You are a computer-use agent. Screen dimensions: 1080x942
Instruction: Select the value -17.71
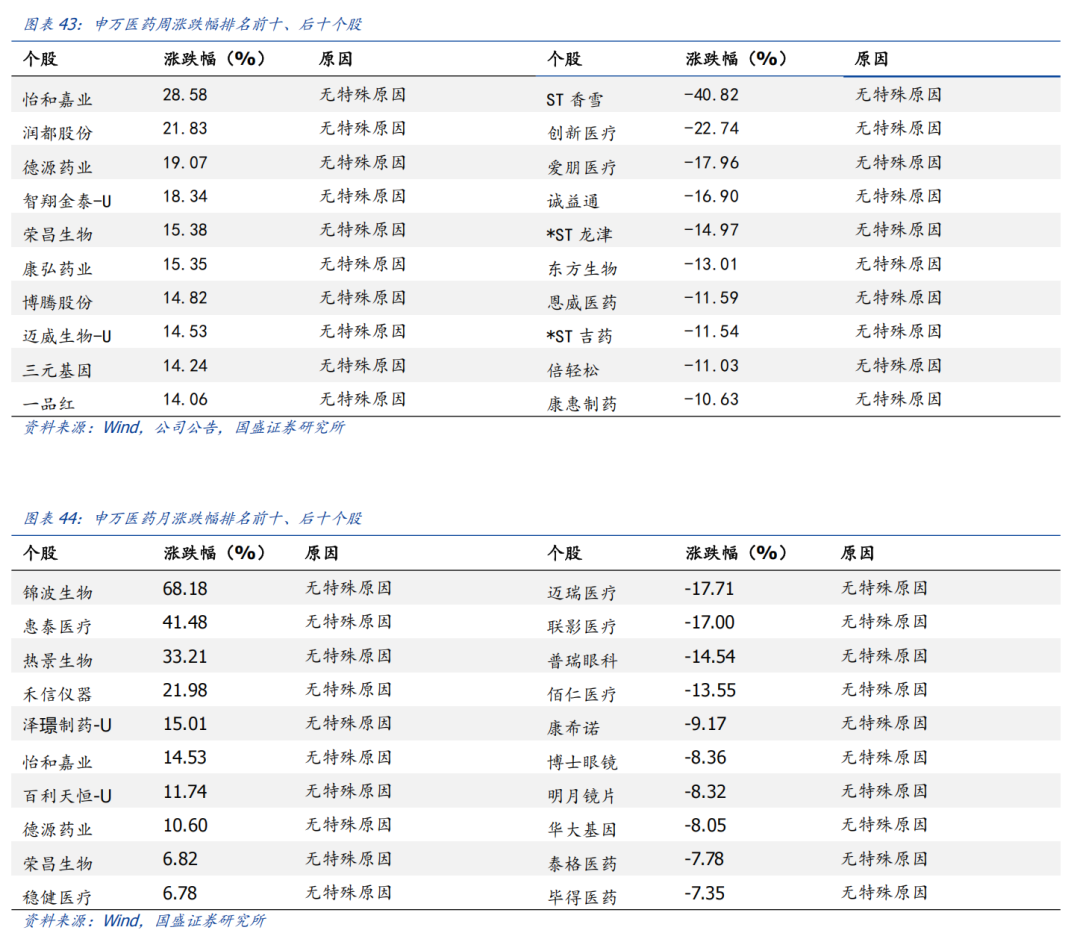[709, 589]
